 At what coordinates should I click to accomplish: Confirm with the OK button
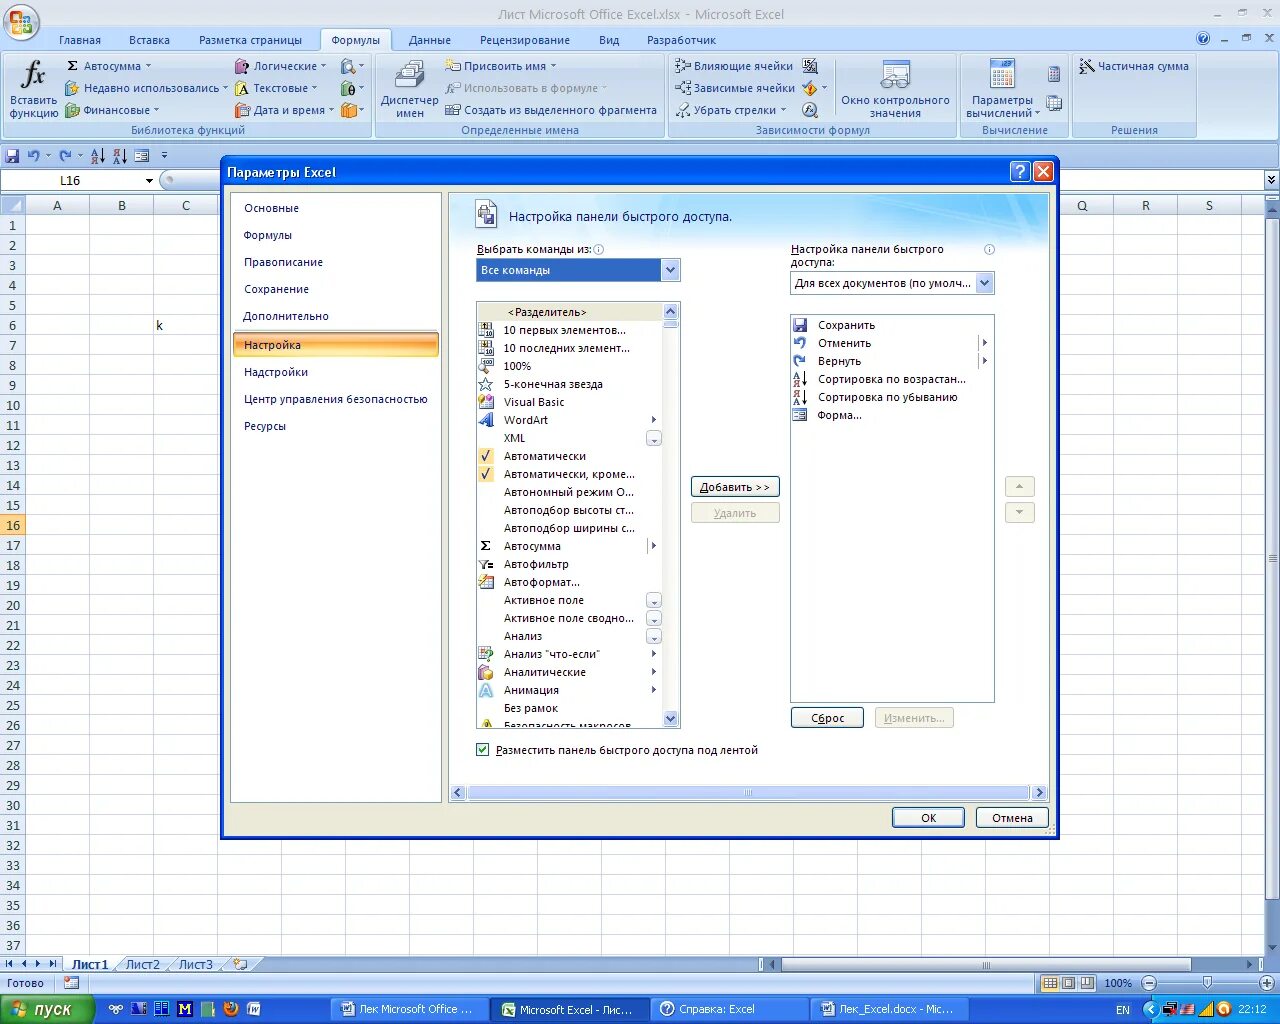(x=928, y=818)
